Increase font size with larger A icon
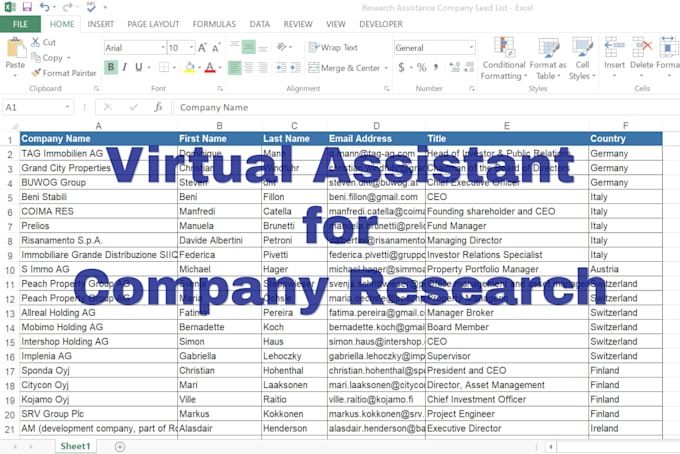This screenshot has width=680, height=454. coord(202,48)
